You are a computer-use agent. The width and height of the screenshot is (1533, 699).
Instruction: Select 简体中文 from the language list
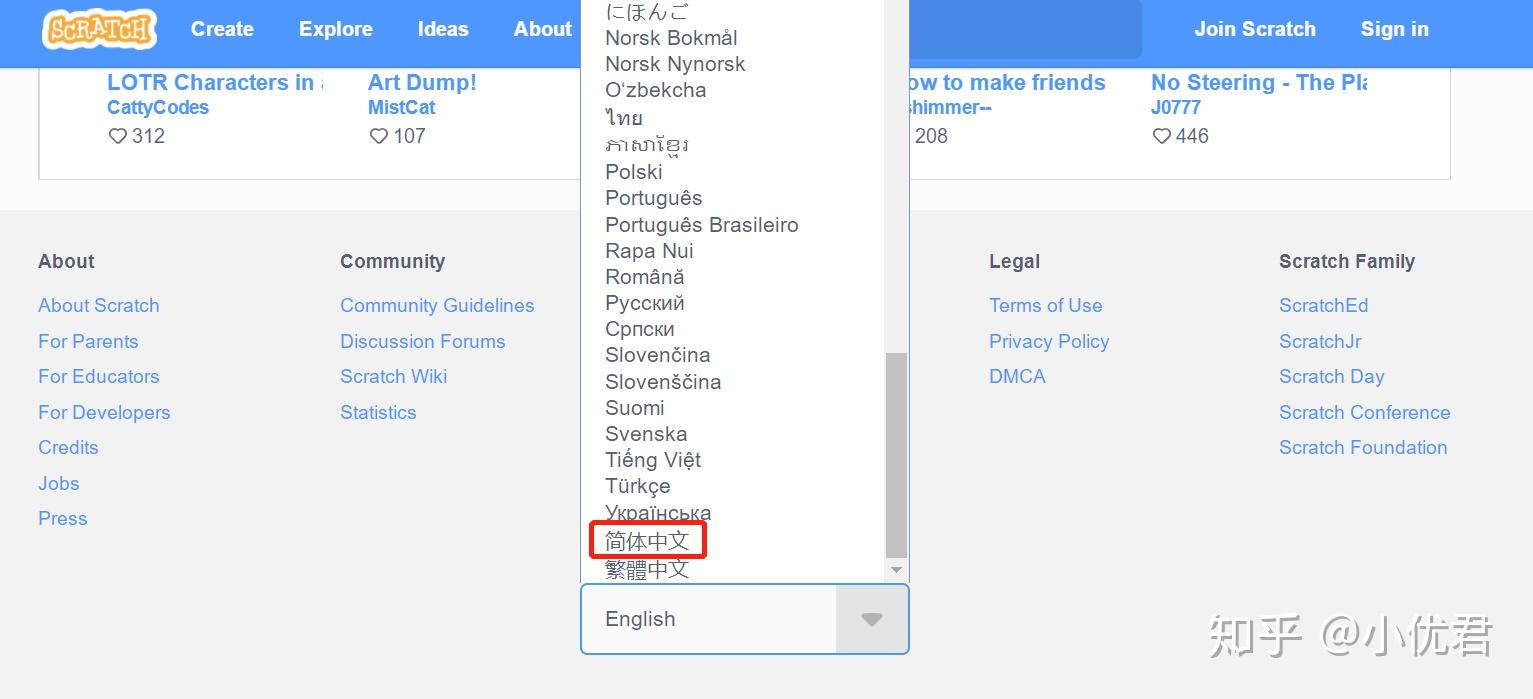click(x=647, y=541)
